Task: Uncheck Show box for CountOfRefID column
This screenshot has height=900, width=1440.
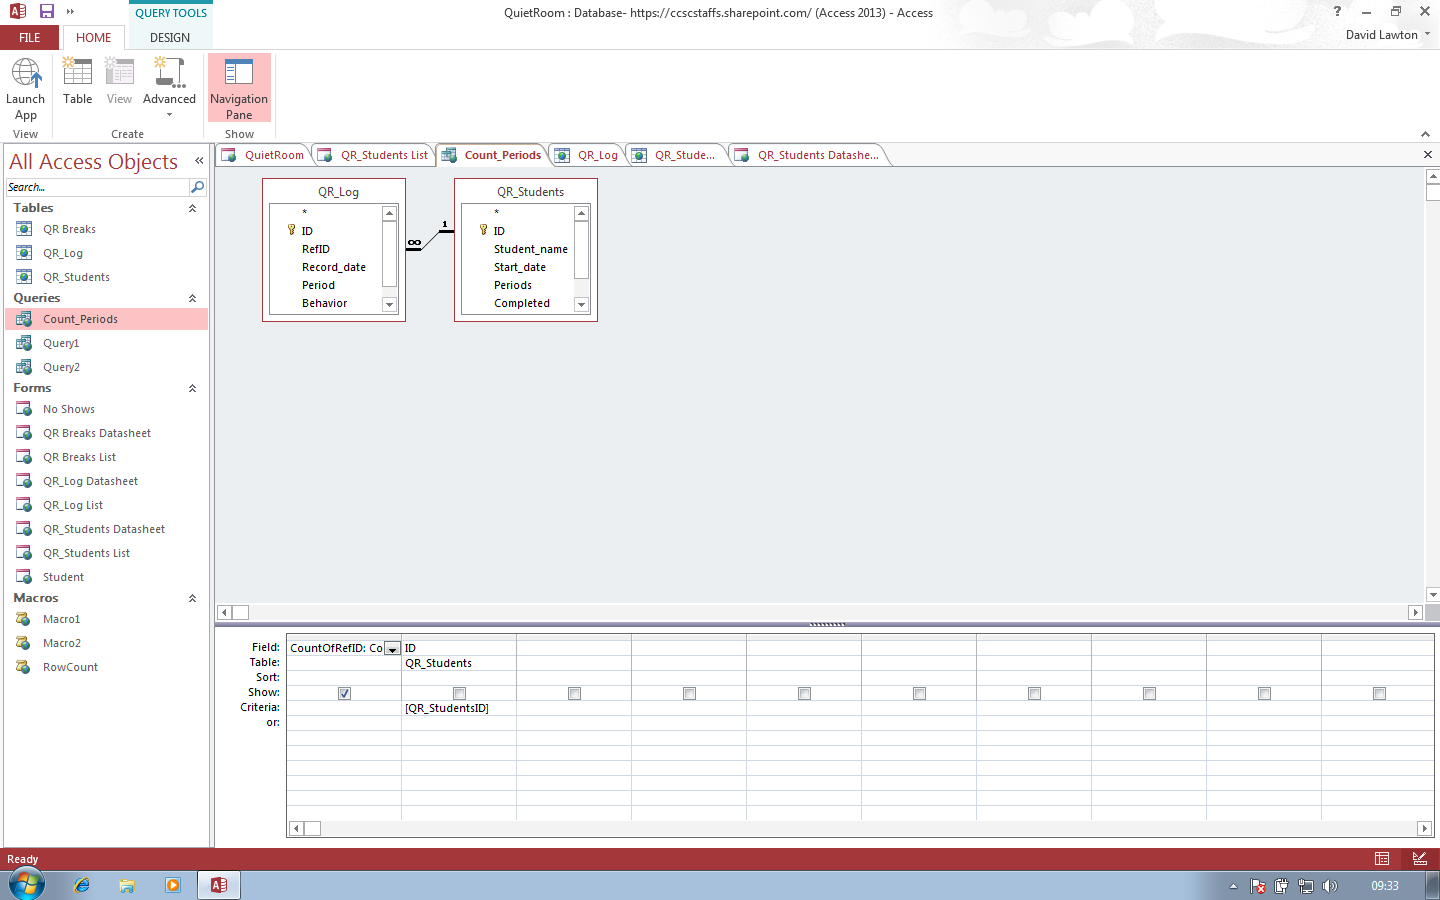Action: 344,693
